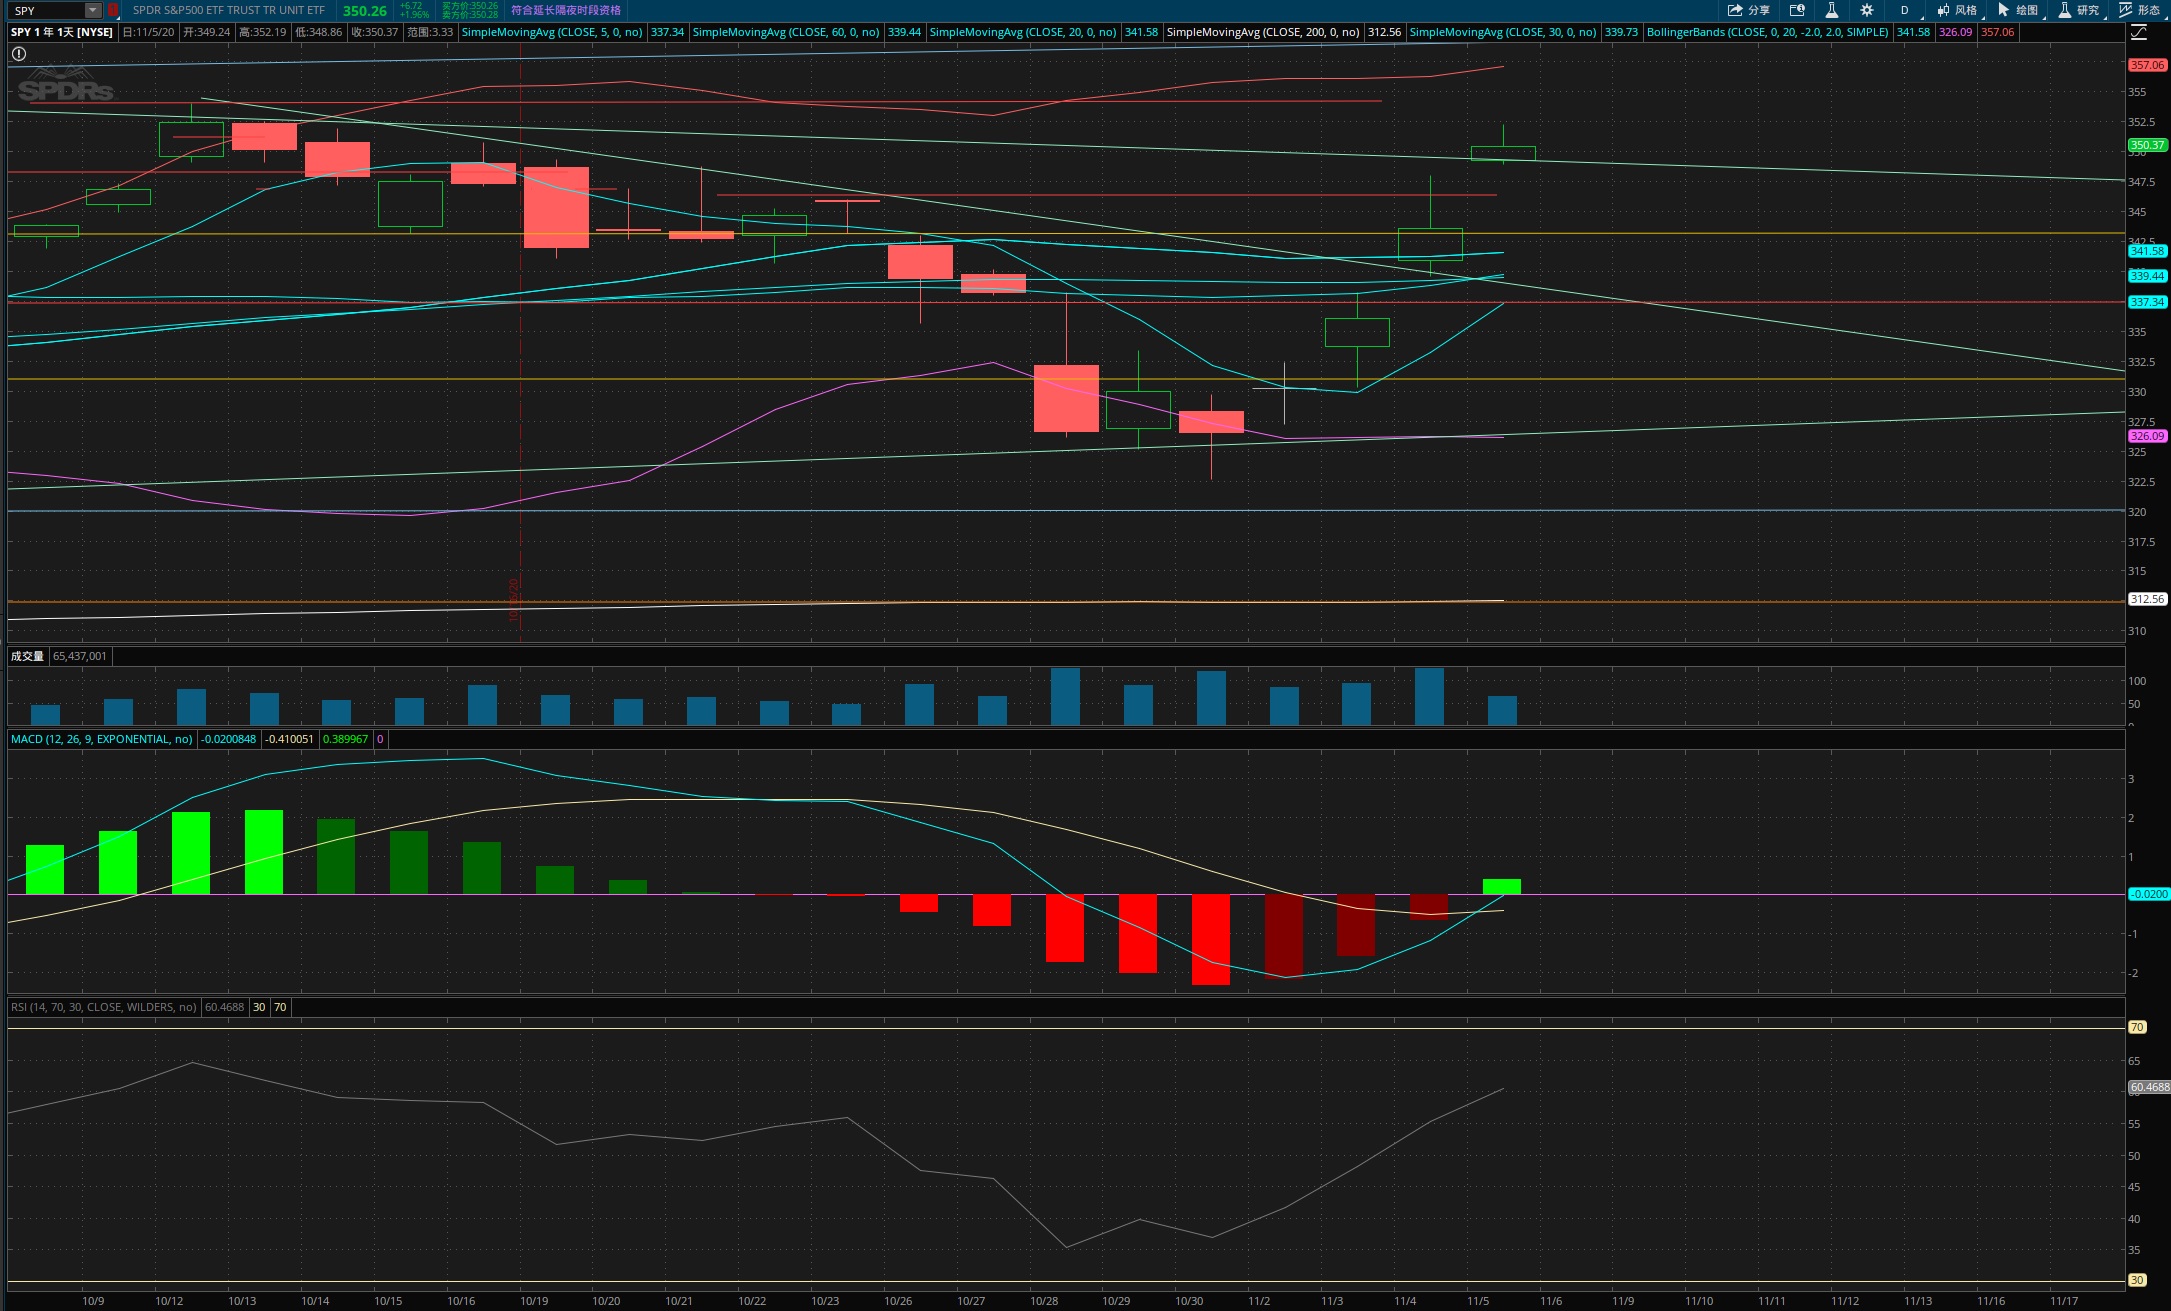The width and height of the screenshot is (2171, 1311).
Task: Open the D timeframe selector
Action: (x=1905, y=10)
